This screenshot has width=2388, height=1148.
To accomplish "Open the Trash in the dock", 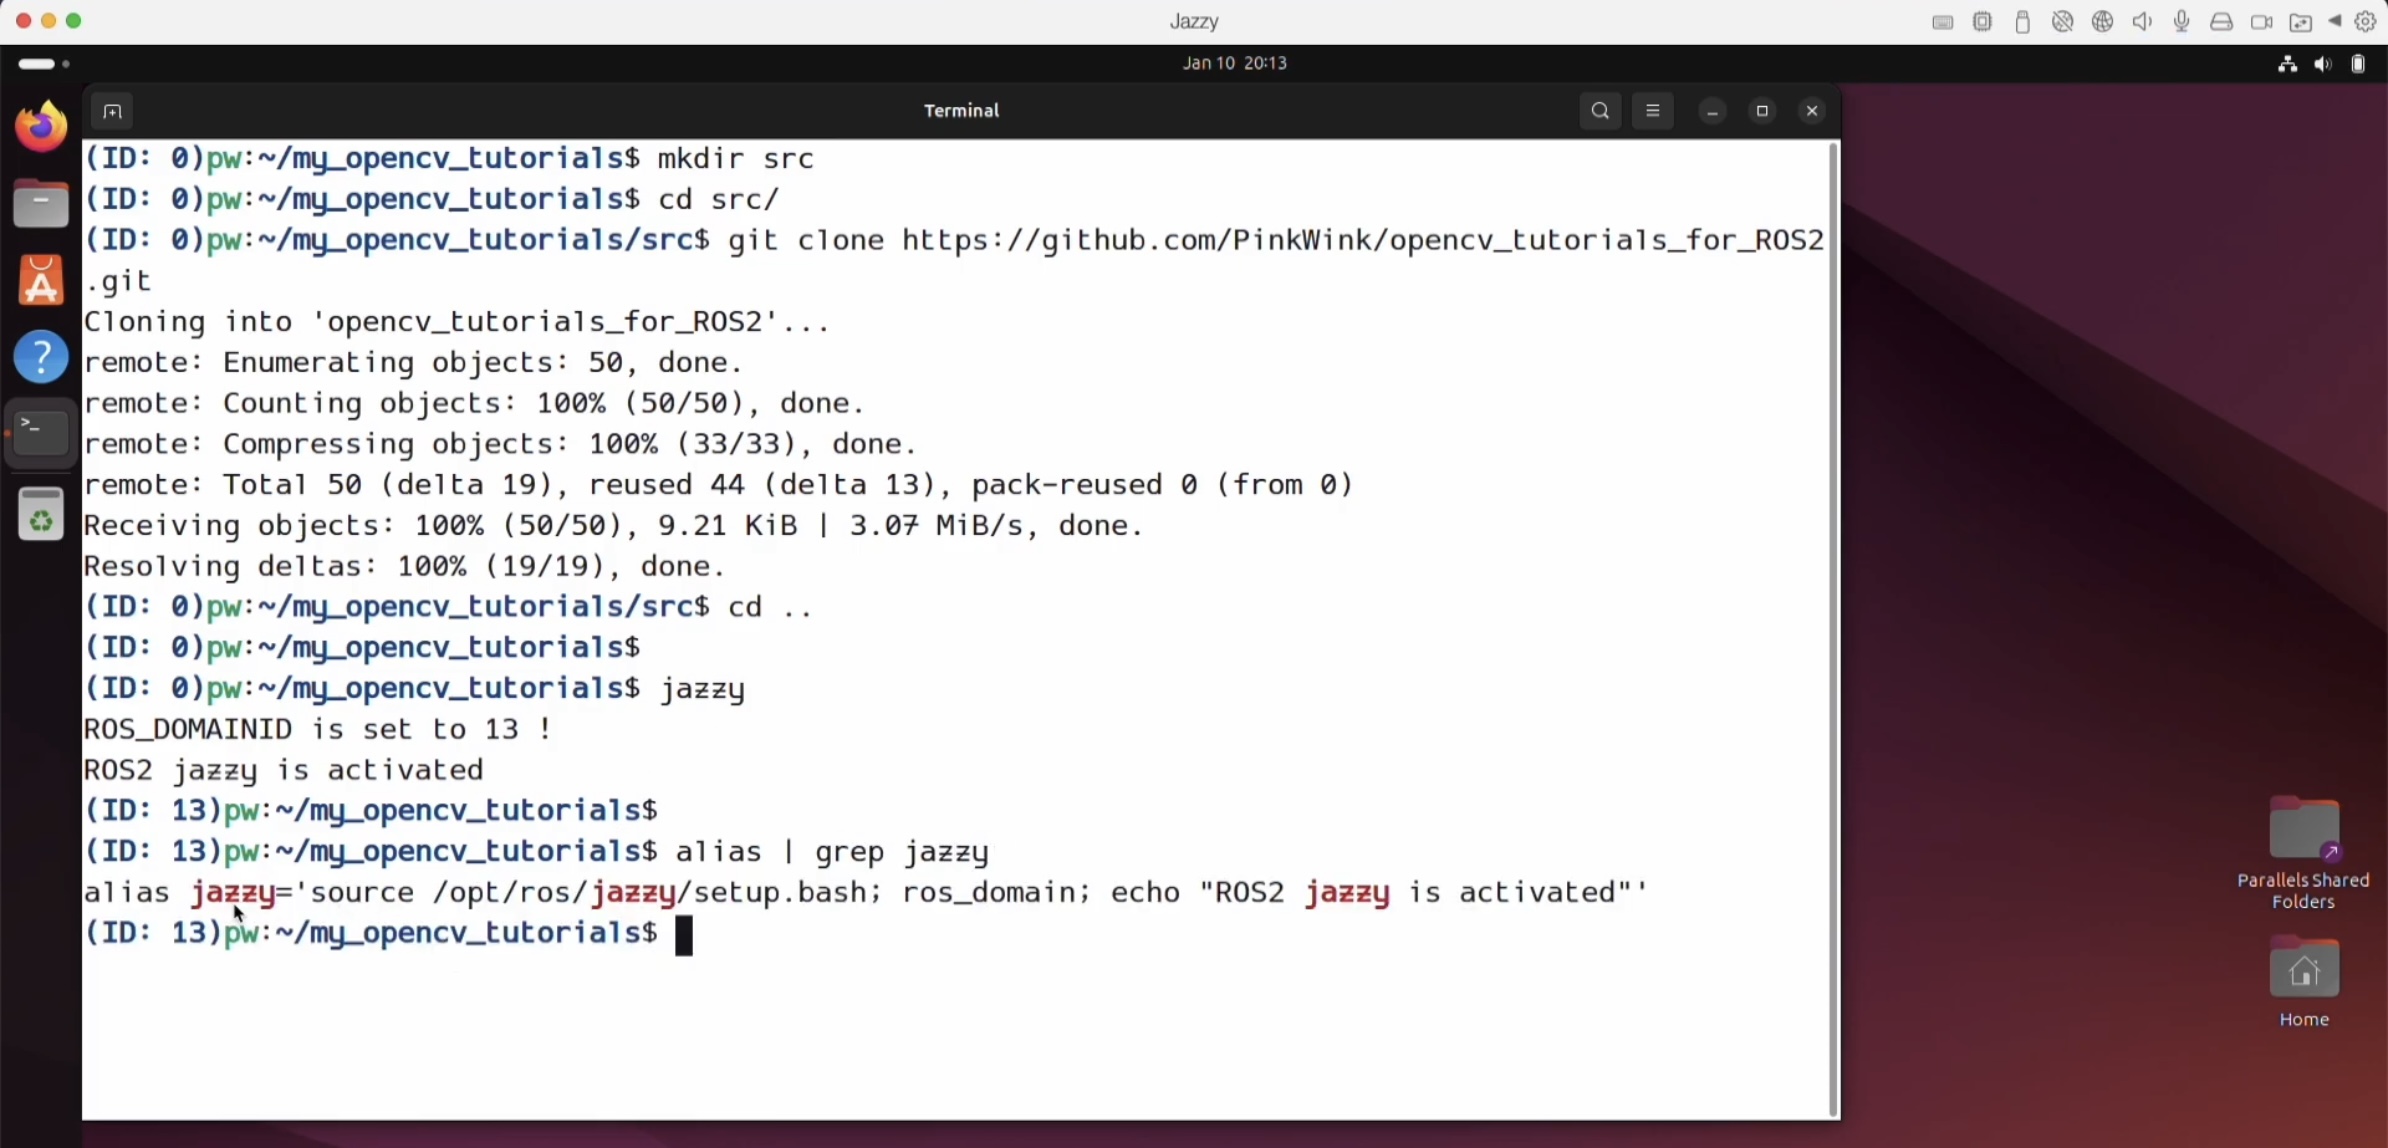I will click(x=41, y=514).
